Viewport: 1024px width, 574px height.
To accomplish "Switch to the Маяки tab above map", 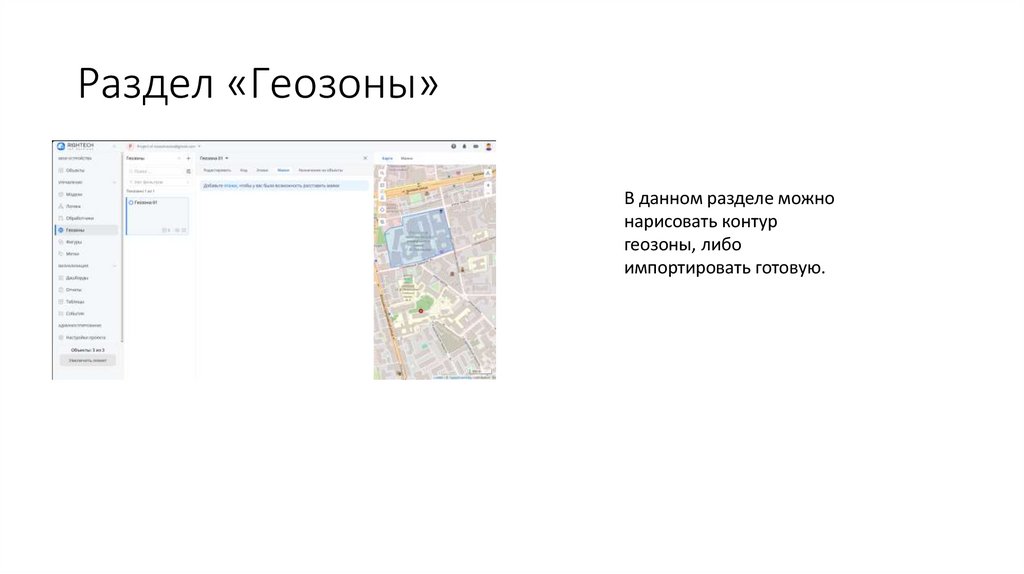I will [x=407, y=159].
